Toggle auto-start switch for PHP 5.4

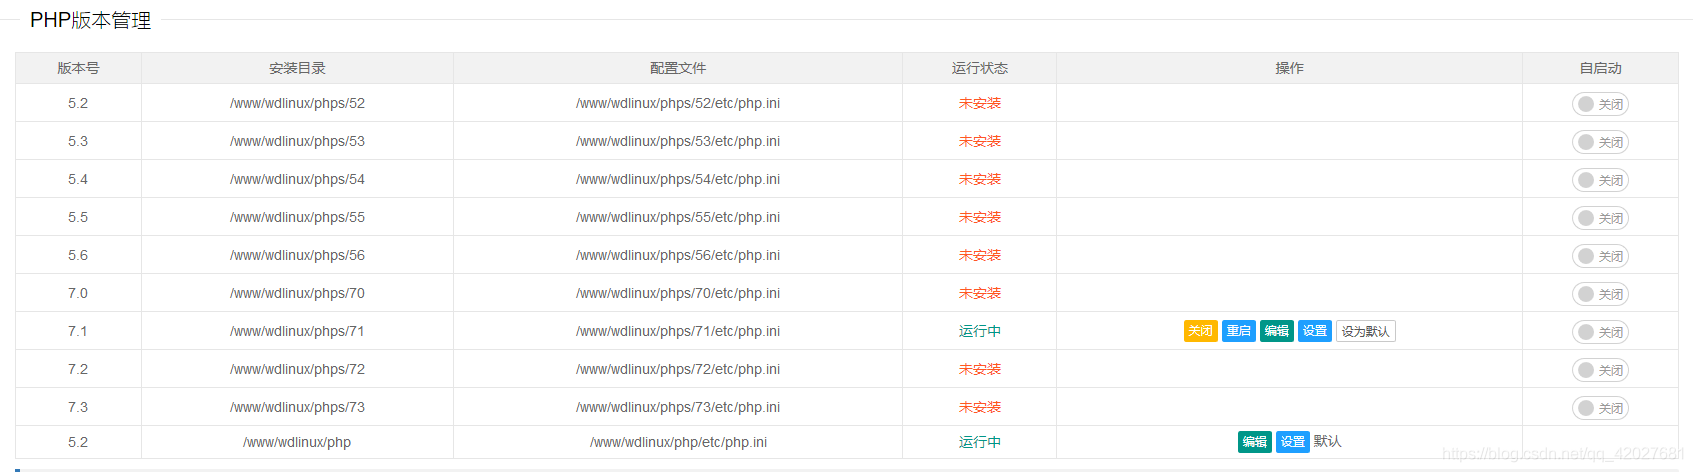point(1600,180)
